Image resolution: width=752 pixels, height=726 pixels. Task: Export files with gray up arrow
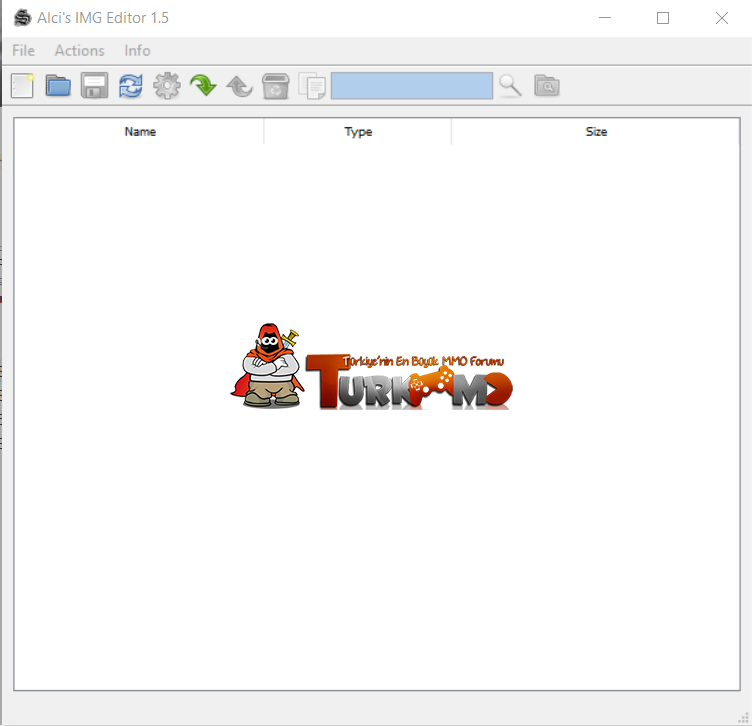point(239,86)
